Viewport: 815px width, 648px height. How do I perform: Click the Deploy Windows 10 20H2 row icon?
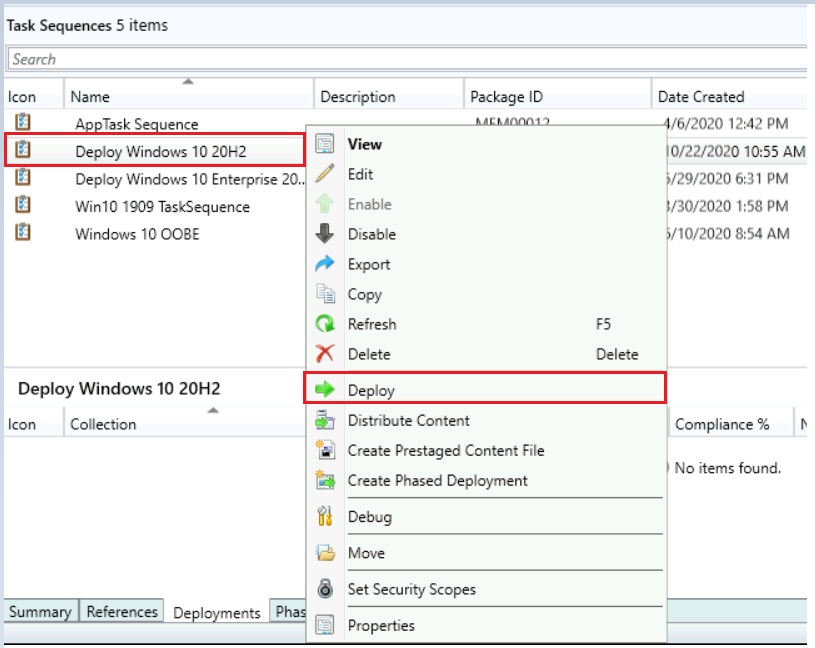pyautogui.click(x=23, y=150)
